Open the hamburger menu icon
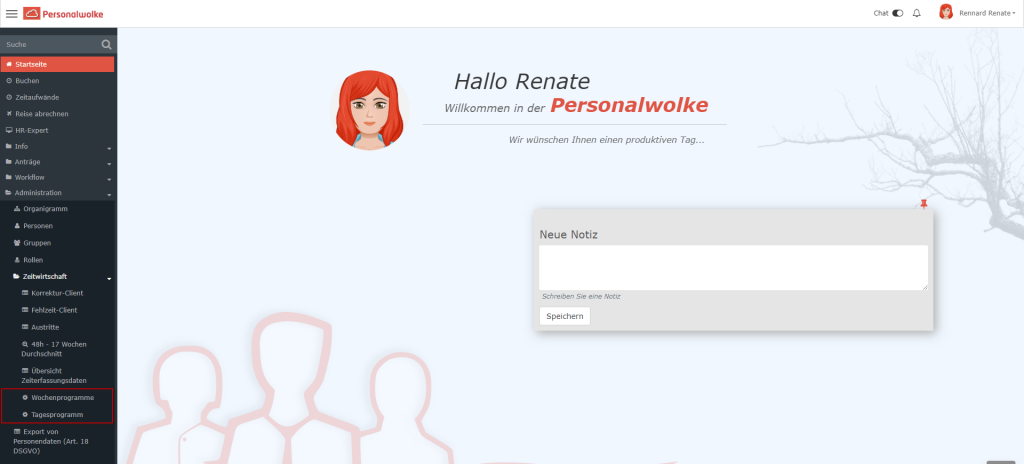The width and height of the screenshot is (1024, 464). pyautogui.click(x=12, y=14)
